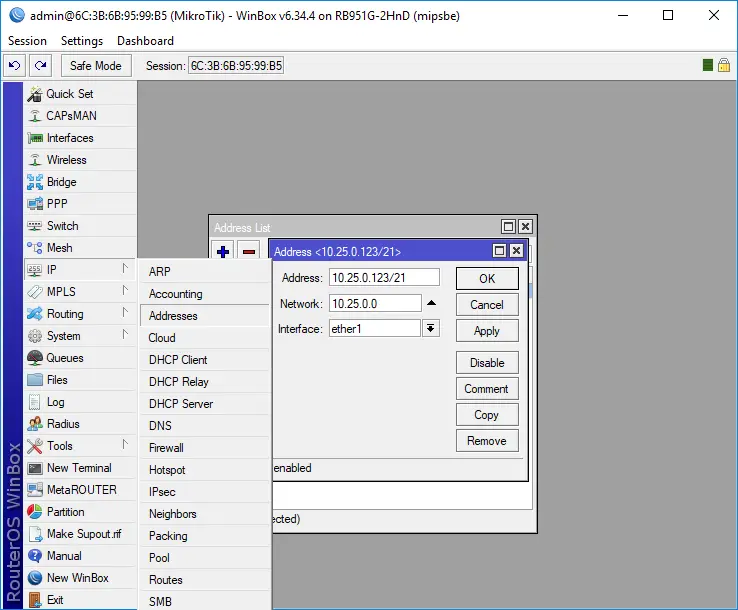Click Cancel in the Address dialog
738x610 pixels.
[x=487, y=305]
